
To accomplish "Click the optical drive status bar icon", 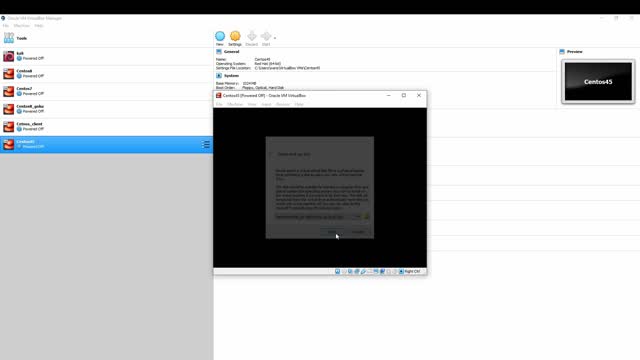I will pyautogui.click(x=344, y=271).
